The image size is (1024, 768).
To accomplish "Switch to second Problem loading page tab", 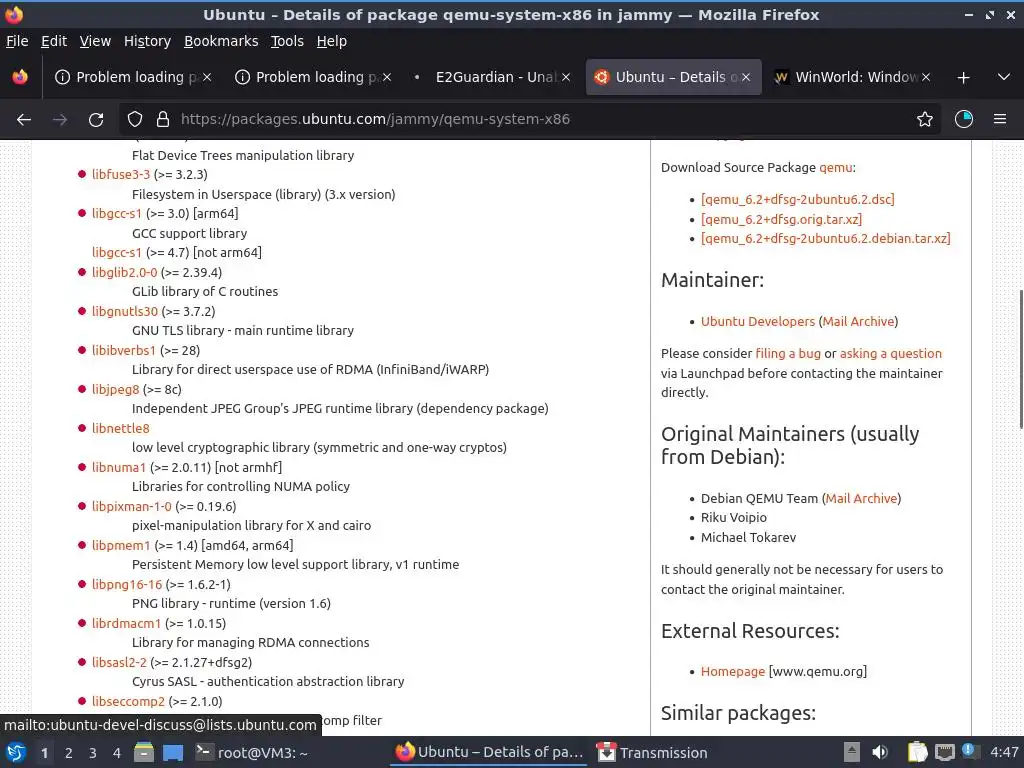I will [x=313, y=77].
